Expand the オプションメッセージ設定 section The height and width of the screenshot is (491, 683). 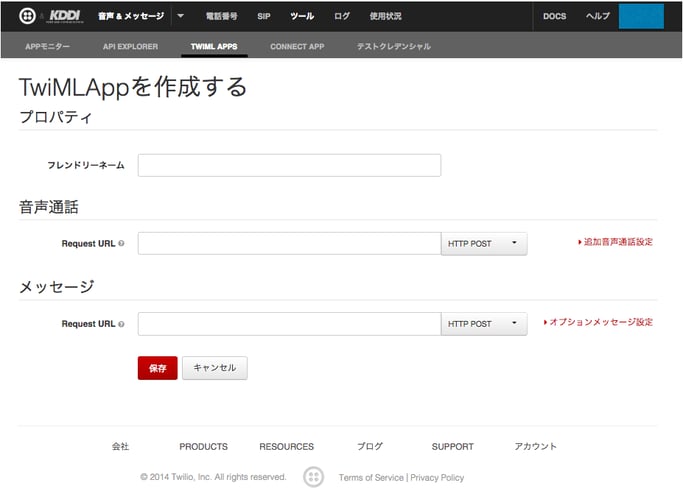pos(598,322)
